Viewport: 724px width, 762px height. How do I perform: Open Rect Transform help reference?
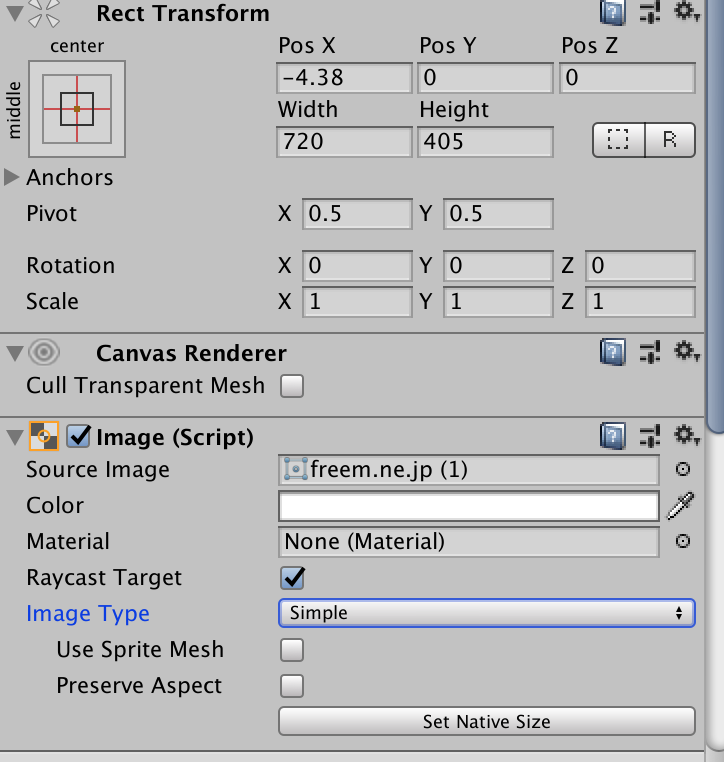click(613, 13)
